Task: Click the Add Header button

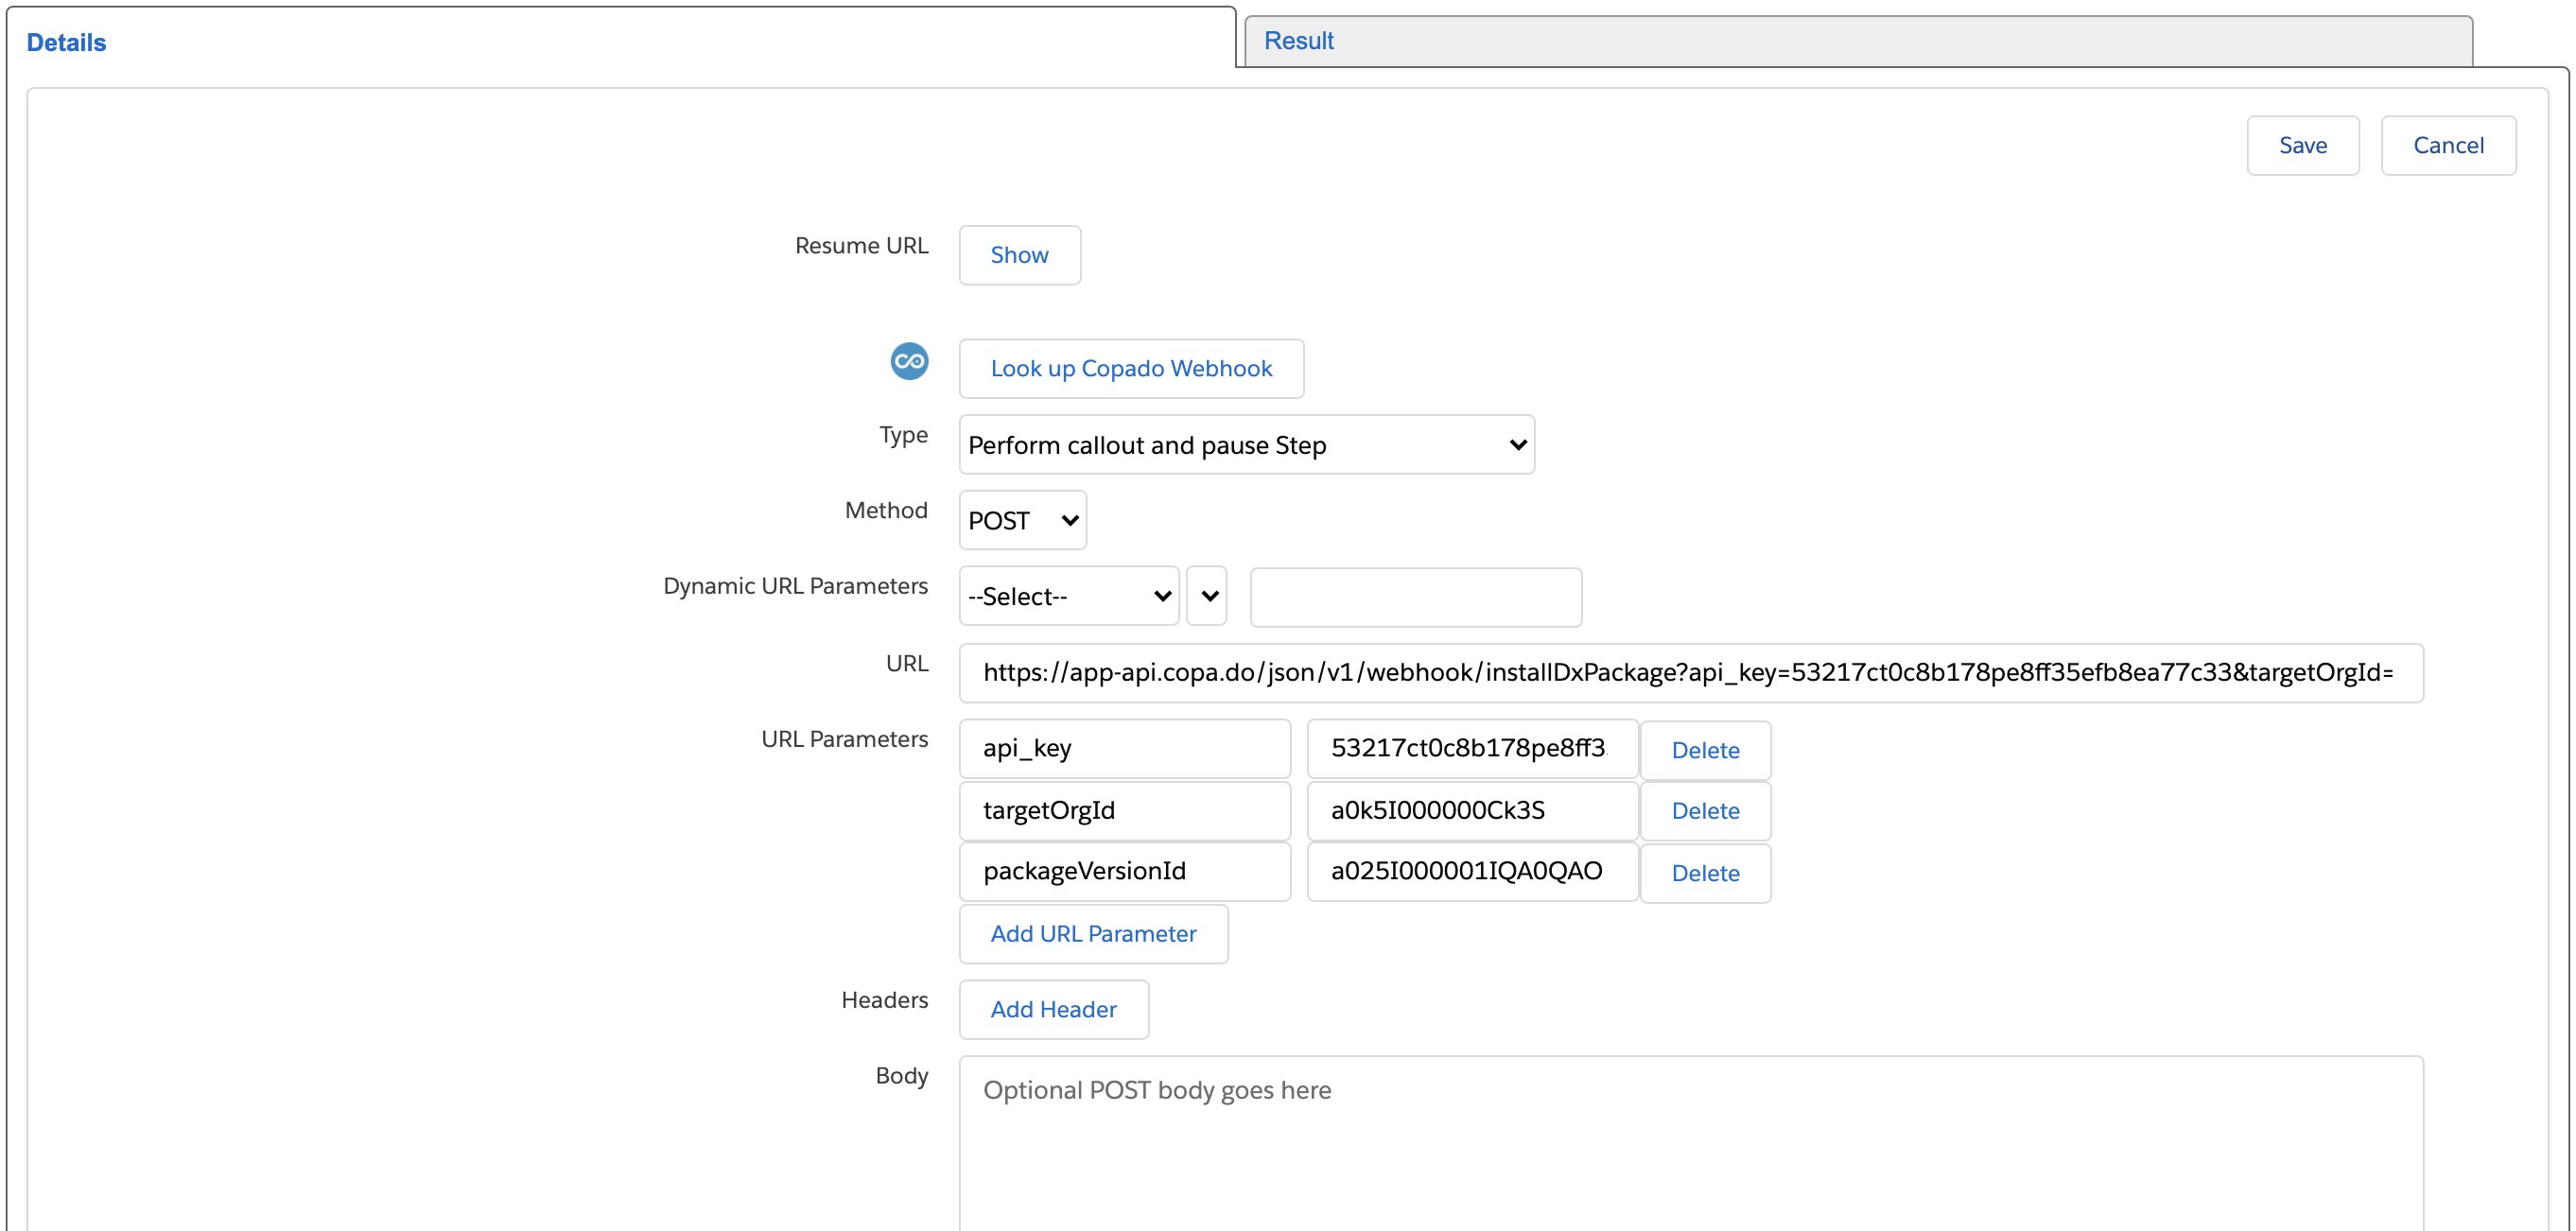Action: tap(1053, 1009)
